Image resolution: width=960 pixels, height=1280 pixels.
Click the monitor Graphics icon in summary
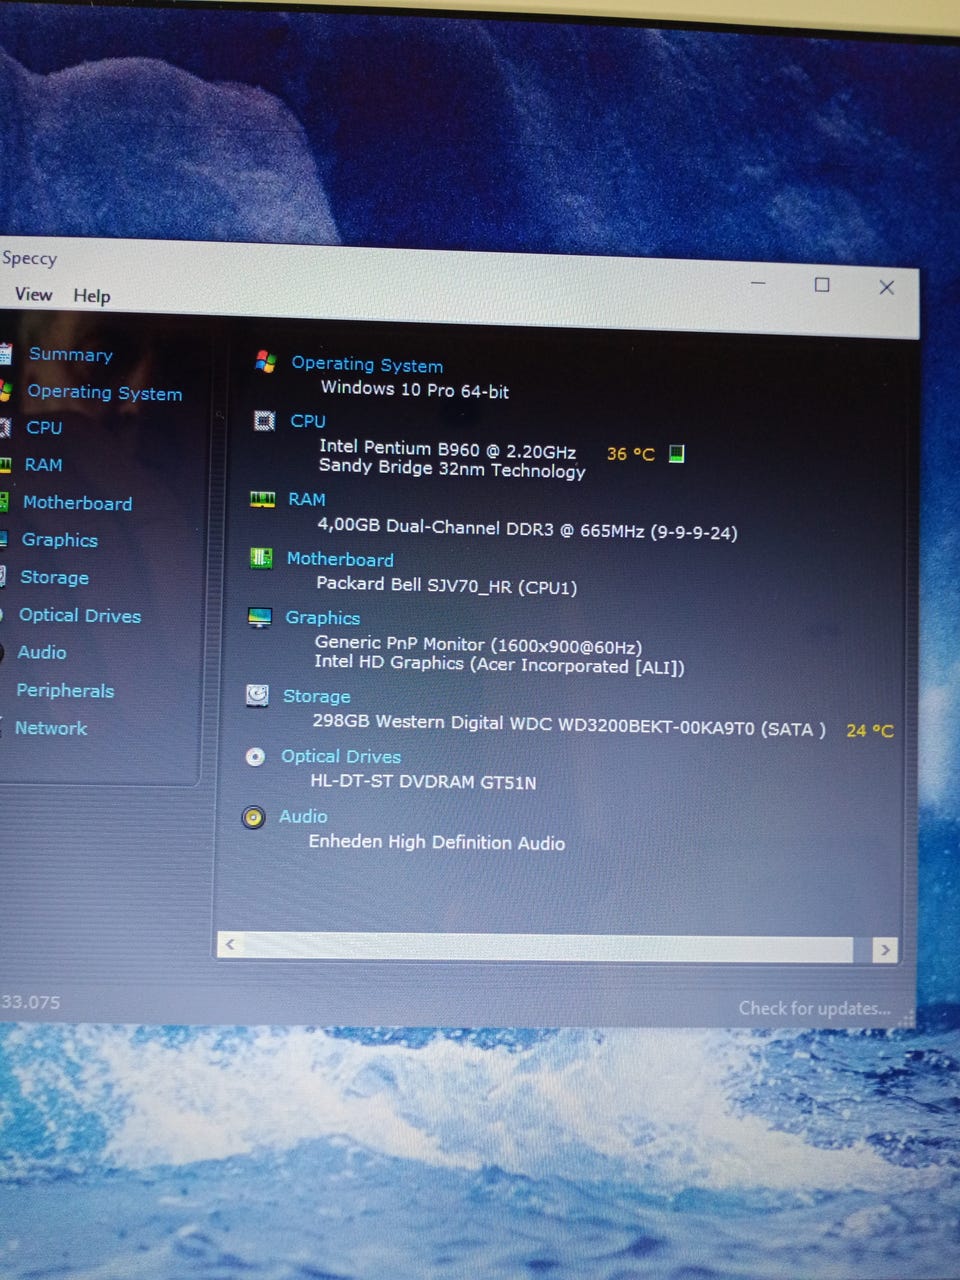click(259, 617)
